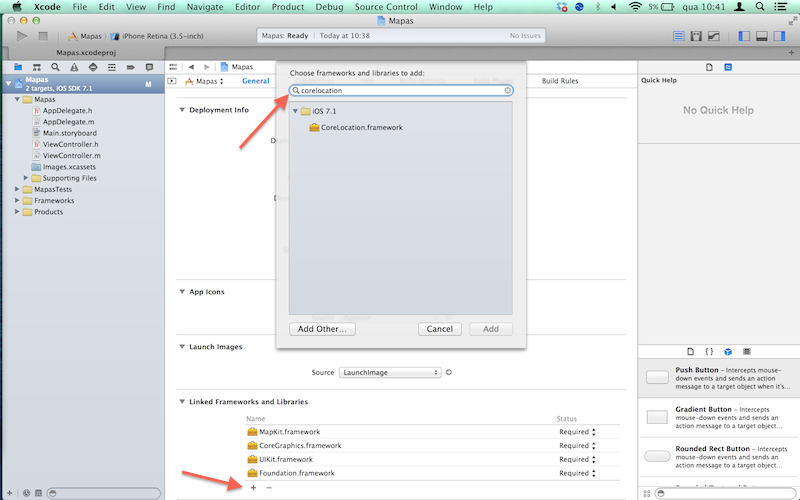Show the File Template library

pos(690,352)
